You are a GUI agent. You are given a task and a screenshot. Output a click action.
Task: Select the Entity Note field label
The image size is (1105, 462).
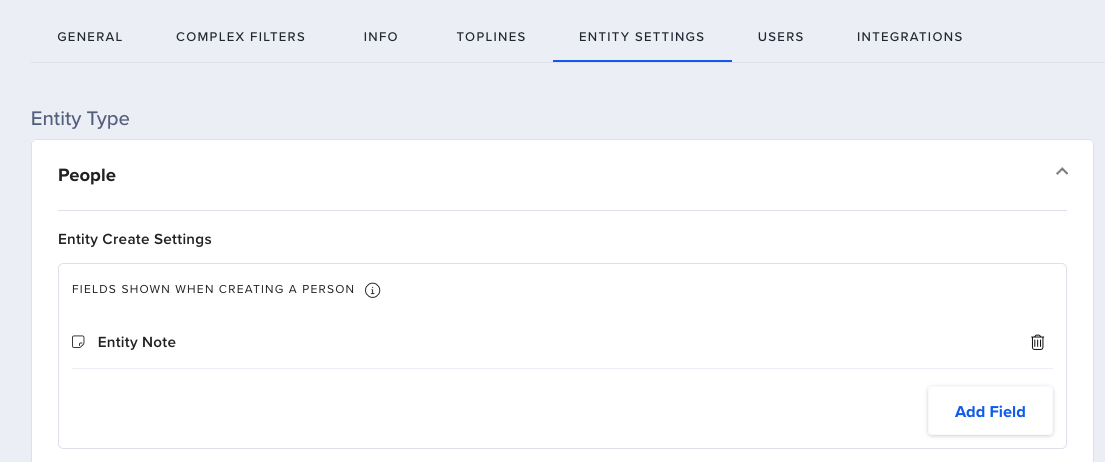(137, 342)
